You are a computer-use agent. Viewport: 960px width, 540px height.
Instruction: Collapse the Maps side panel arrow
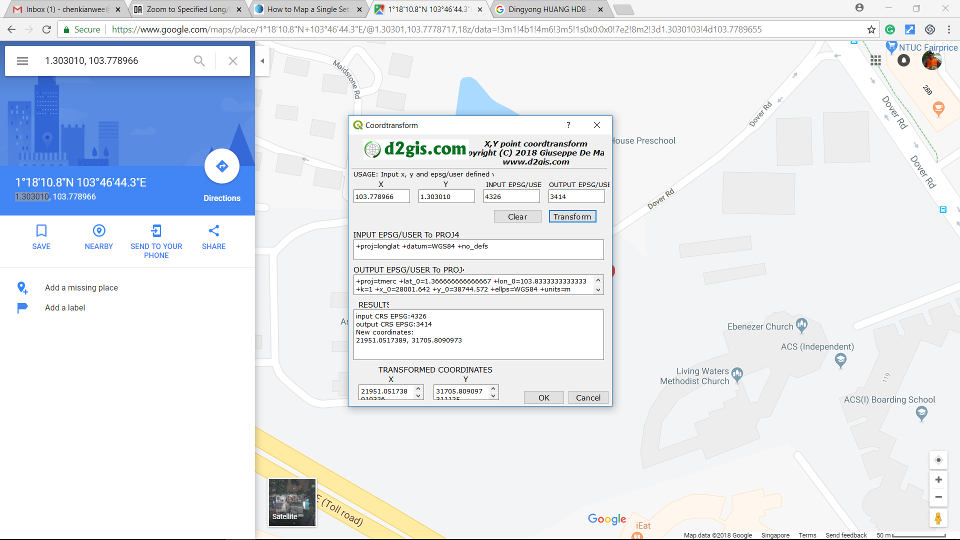tap(262, 61)
